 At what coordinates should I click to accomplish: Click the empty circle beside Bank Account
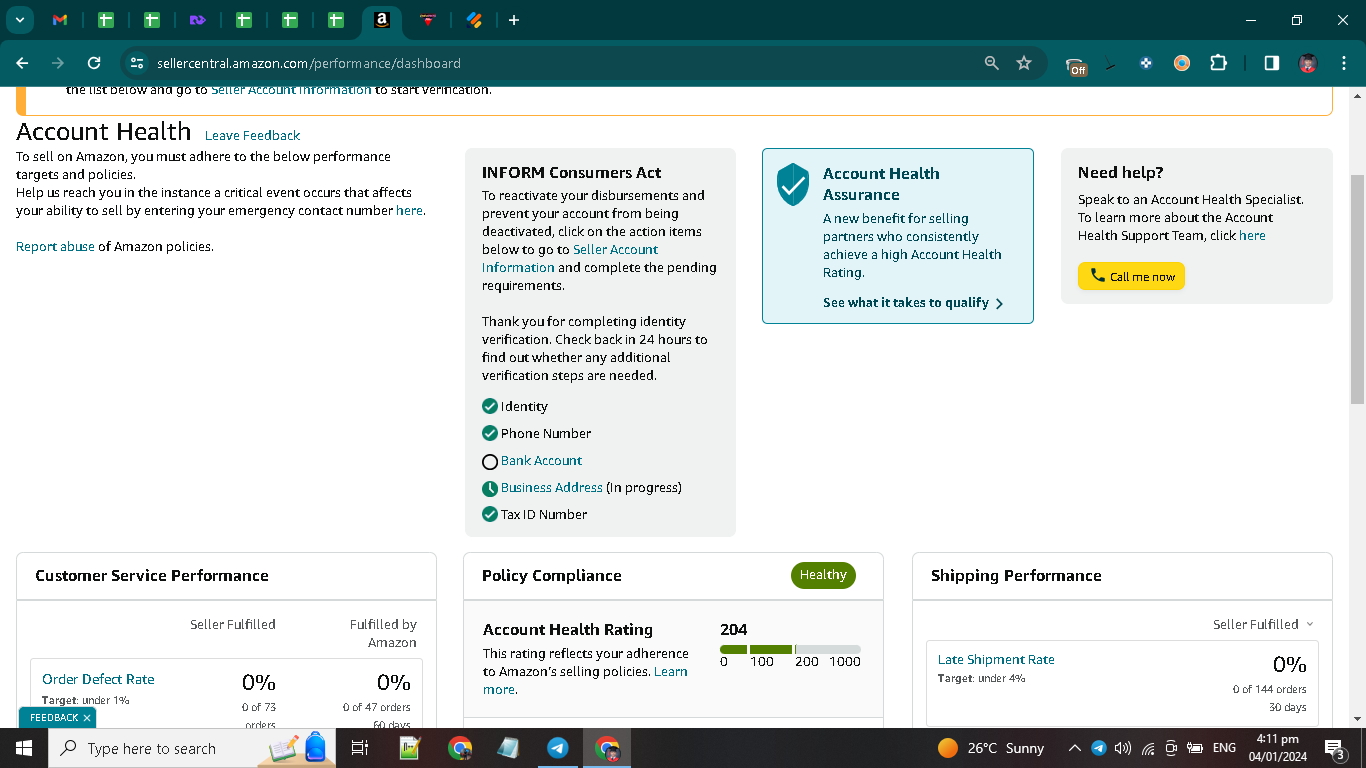(x=490, y=461)
